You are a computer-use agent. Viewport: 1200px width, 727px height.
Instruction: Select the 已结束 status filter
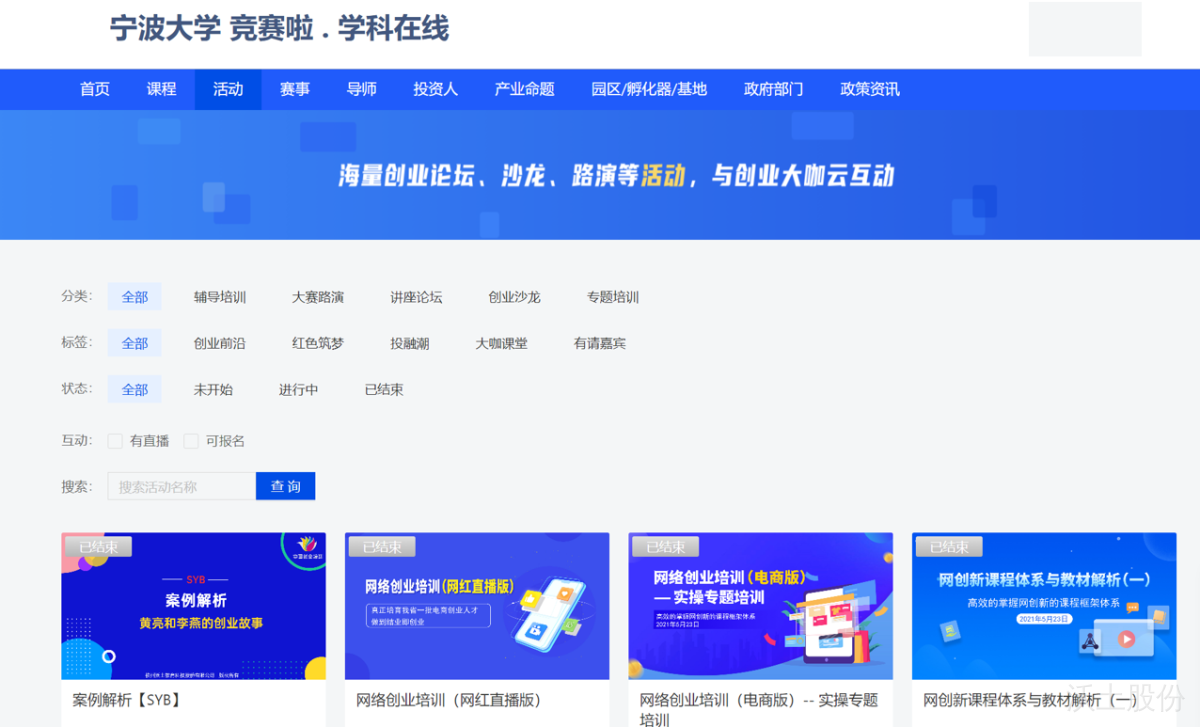384,389
